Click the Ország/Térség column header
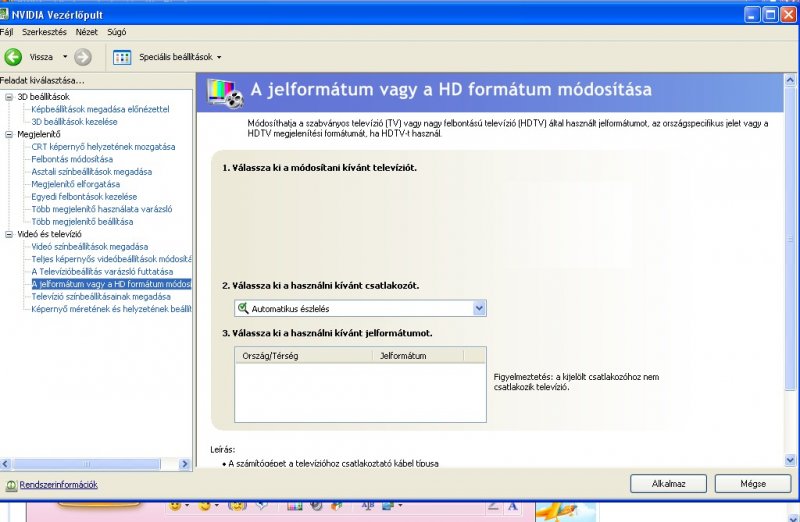 [304, 356]
